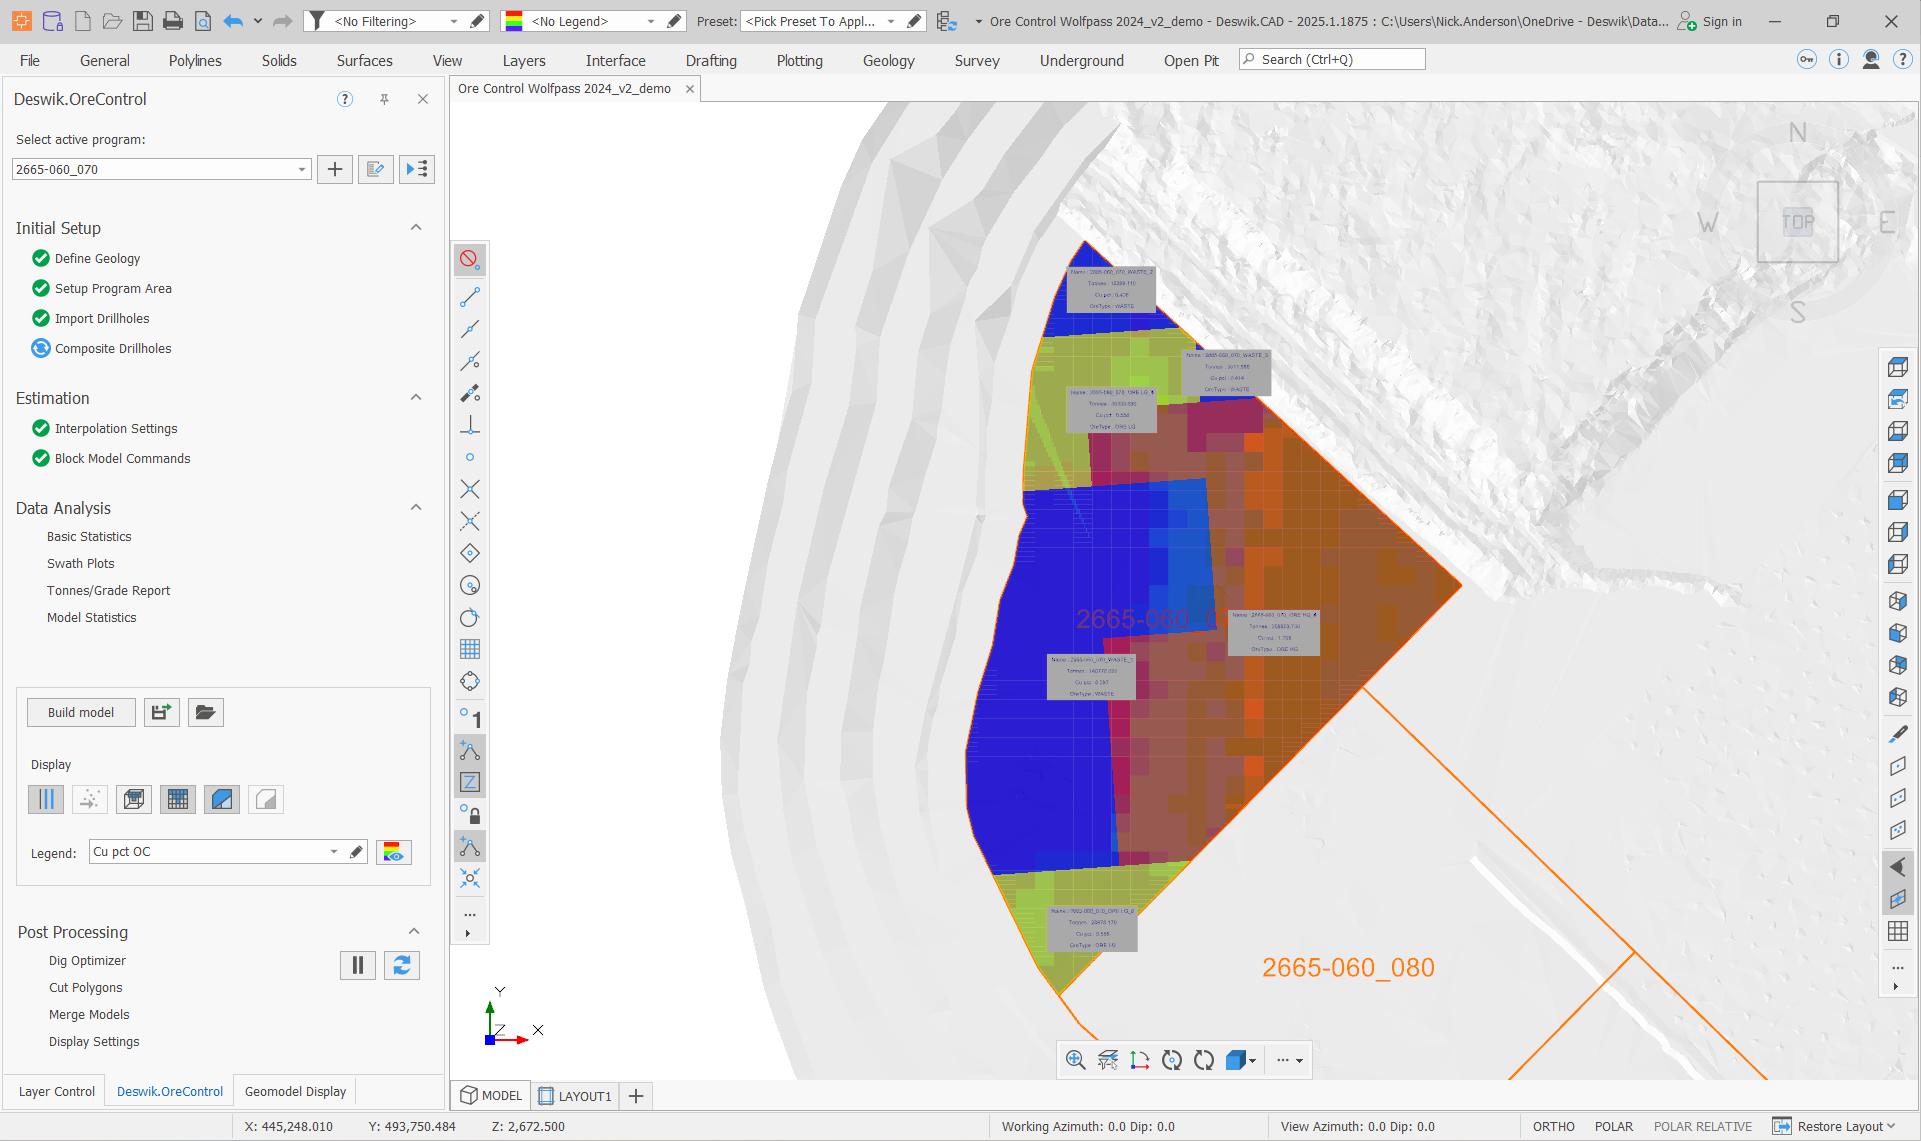Collapse the Post Processing section
Screen dimensions: 1921x1141
pos(414,932)
